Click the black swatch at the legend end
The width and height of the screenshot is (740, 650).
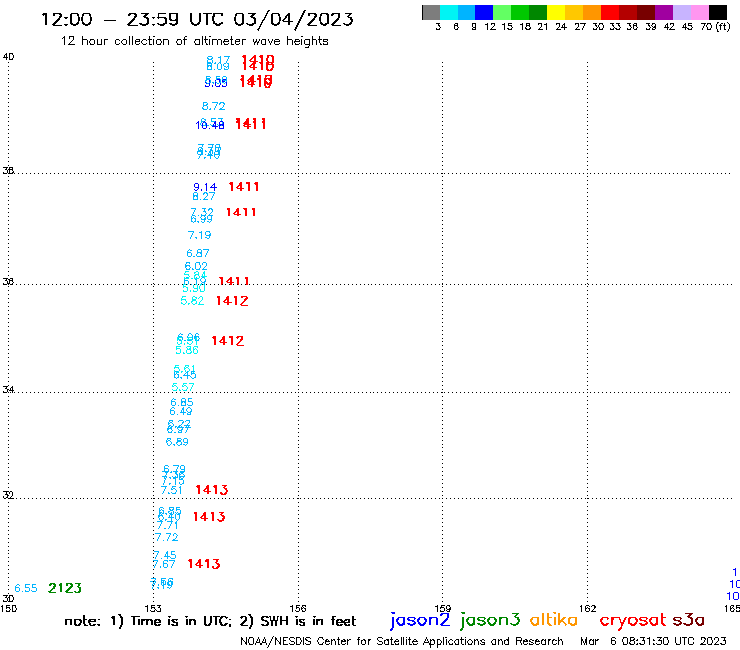pos(717,12)
